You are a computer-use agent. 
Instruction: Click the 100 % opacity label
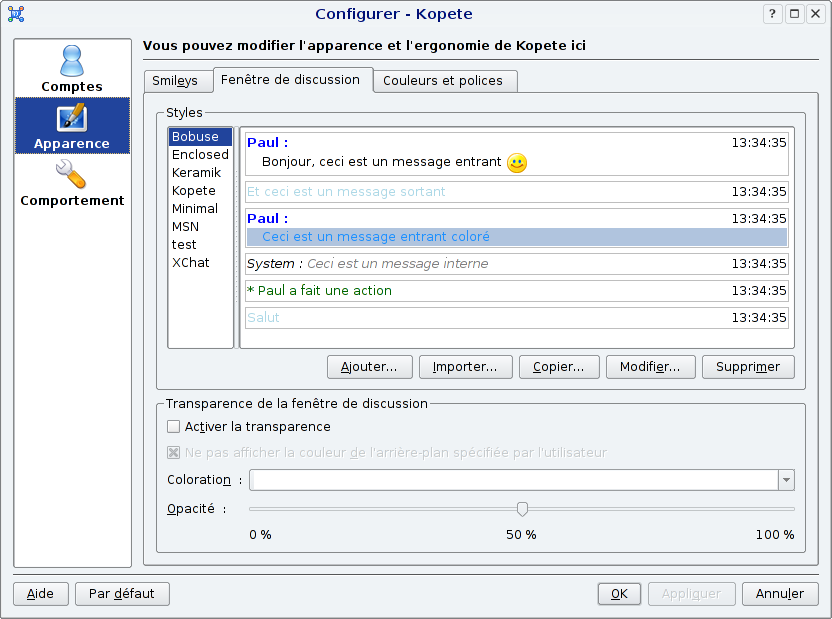pos(775,535)
